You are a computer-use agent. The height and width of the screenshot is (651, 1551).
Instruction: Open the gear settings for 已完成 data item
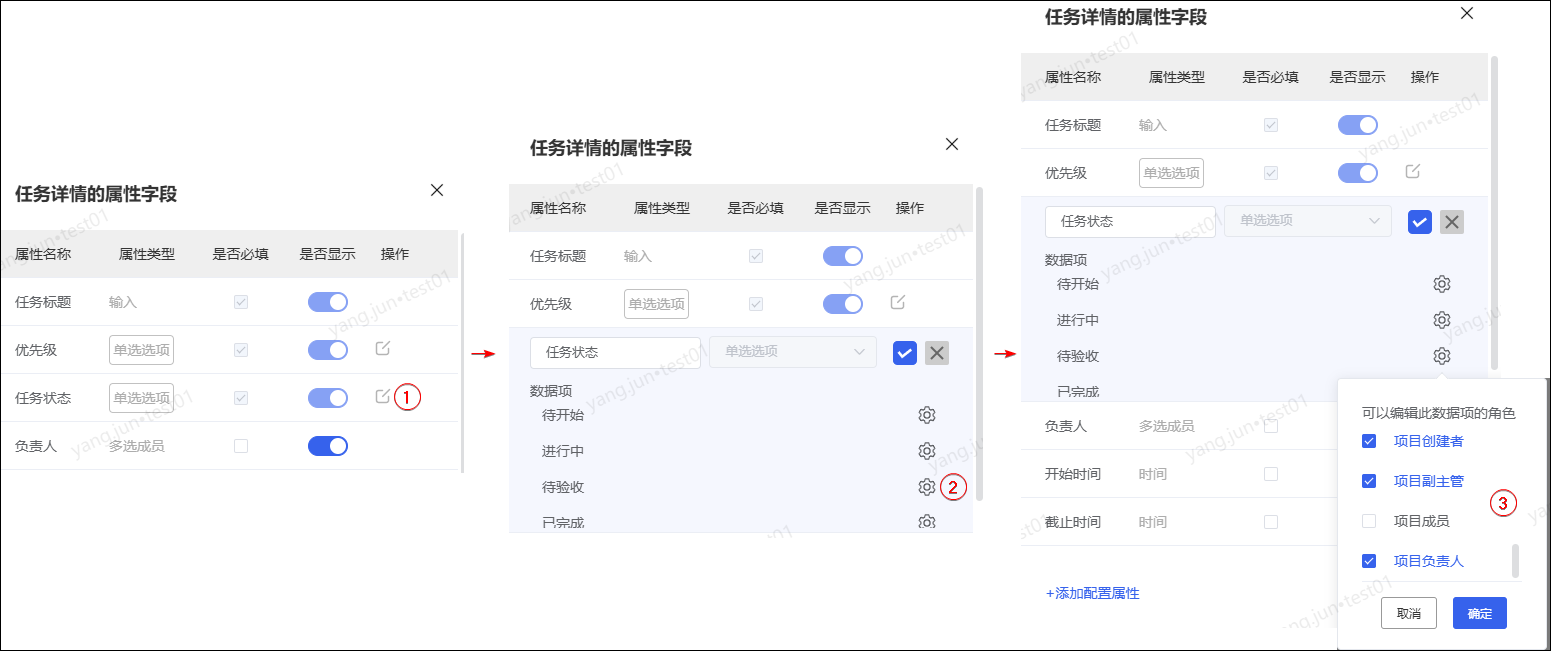coord(926,521)
